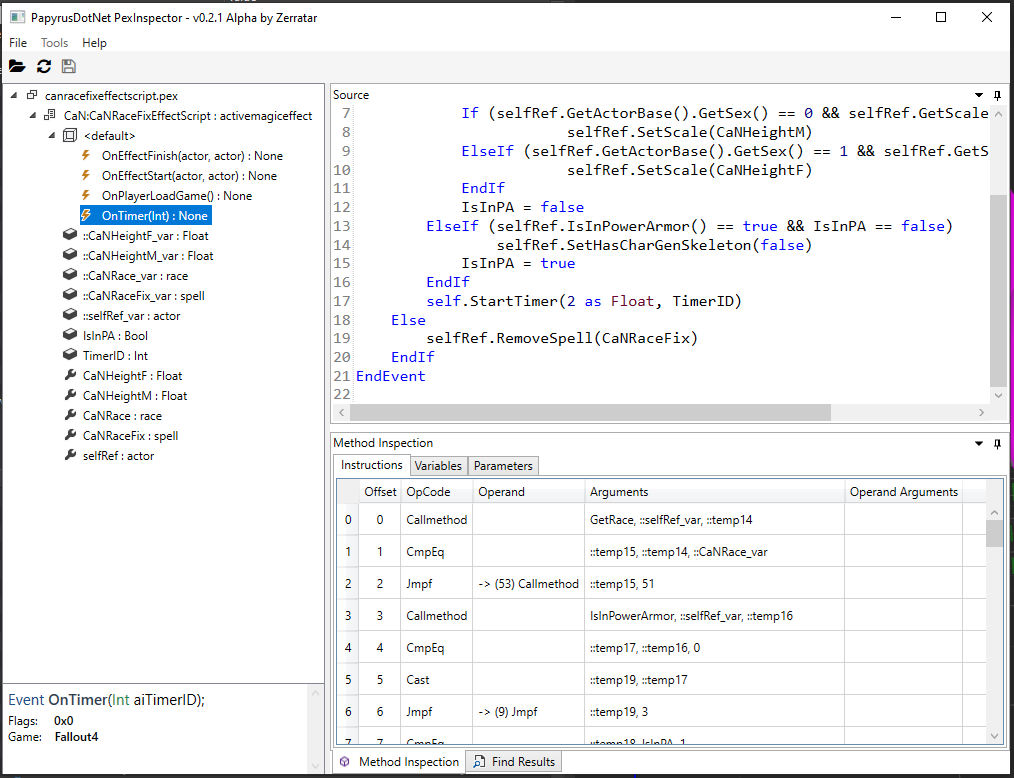Viewport: 1014px width, 778px height.
Task: Select the Method Inspection bottom tab
Action: [400, 762]
